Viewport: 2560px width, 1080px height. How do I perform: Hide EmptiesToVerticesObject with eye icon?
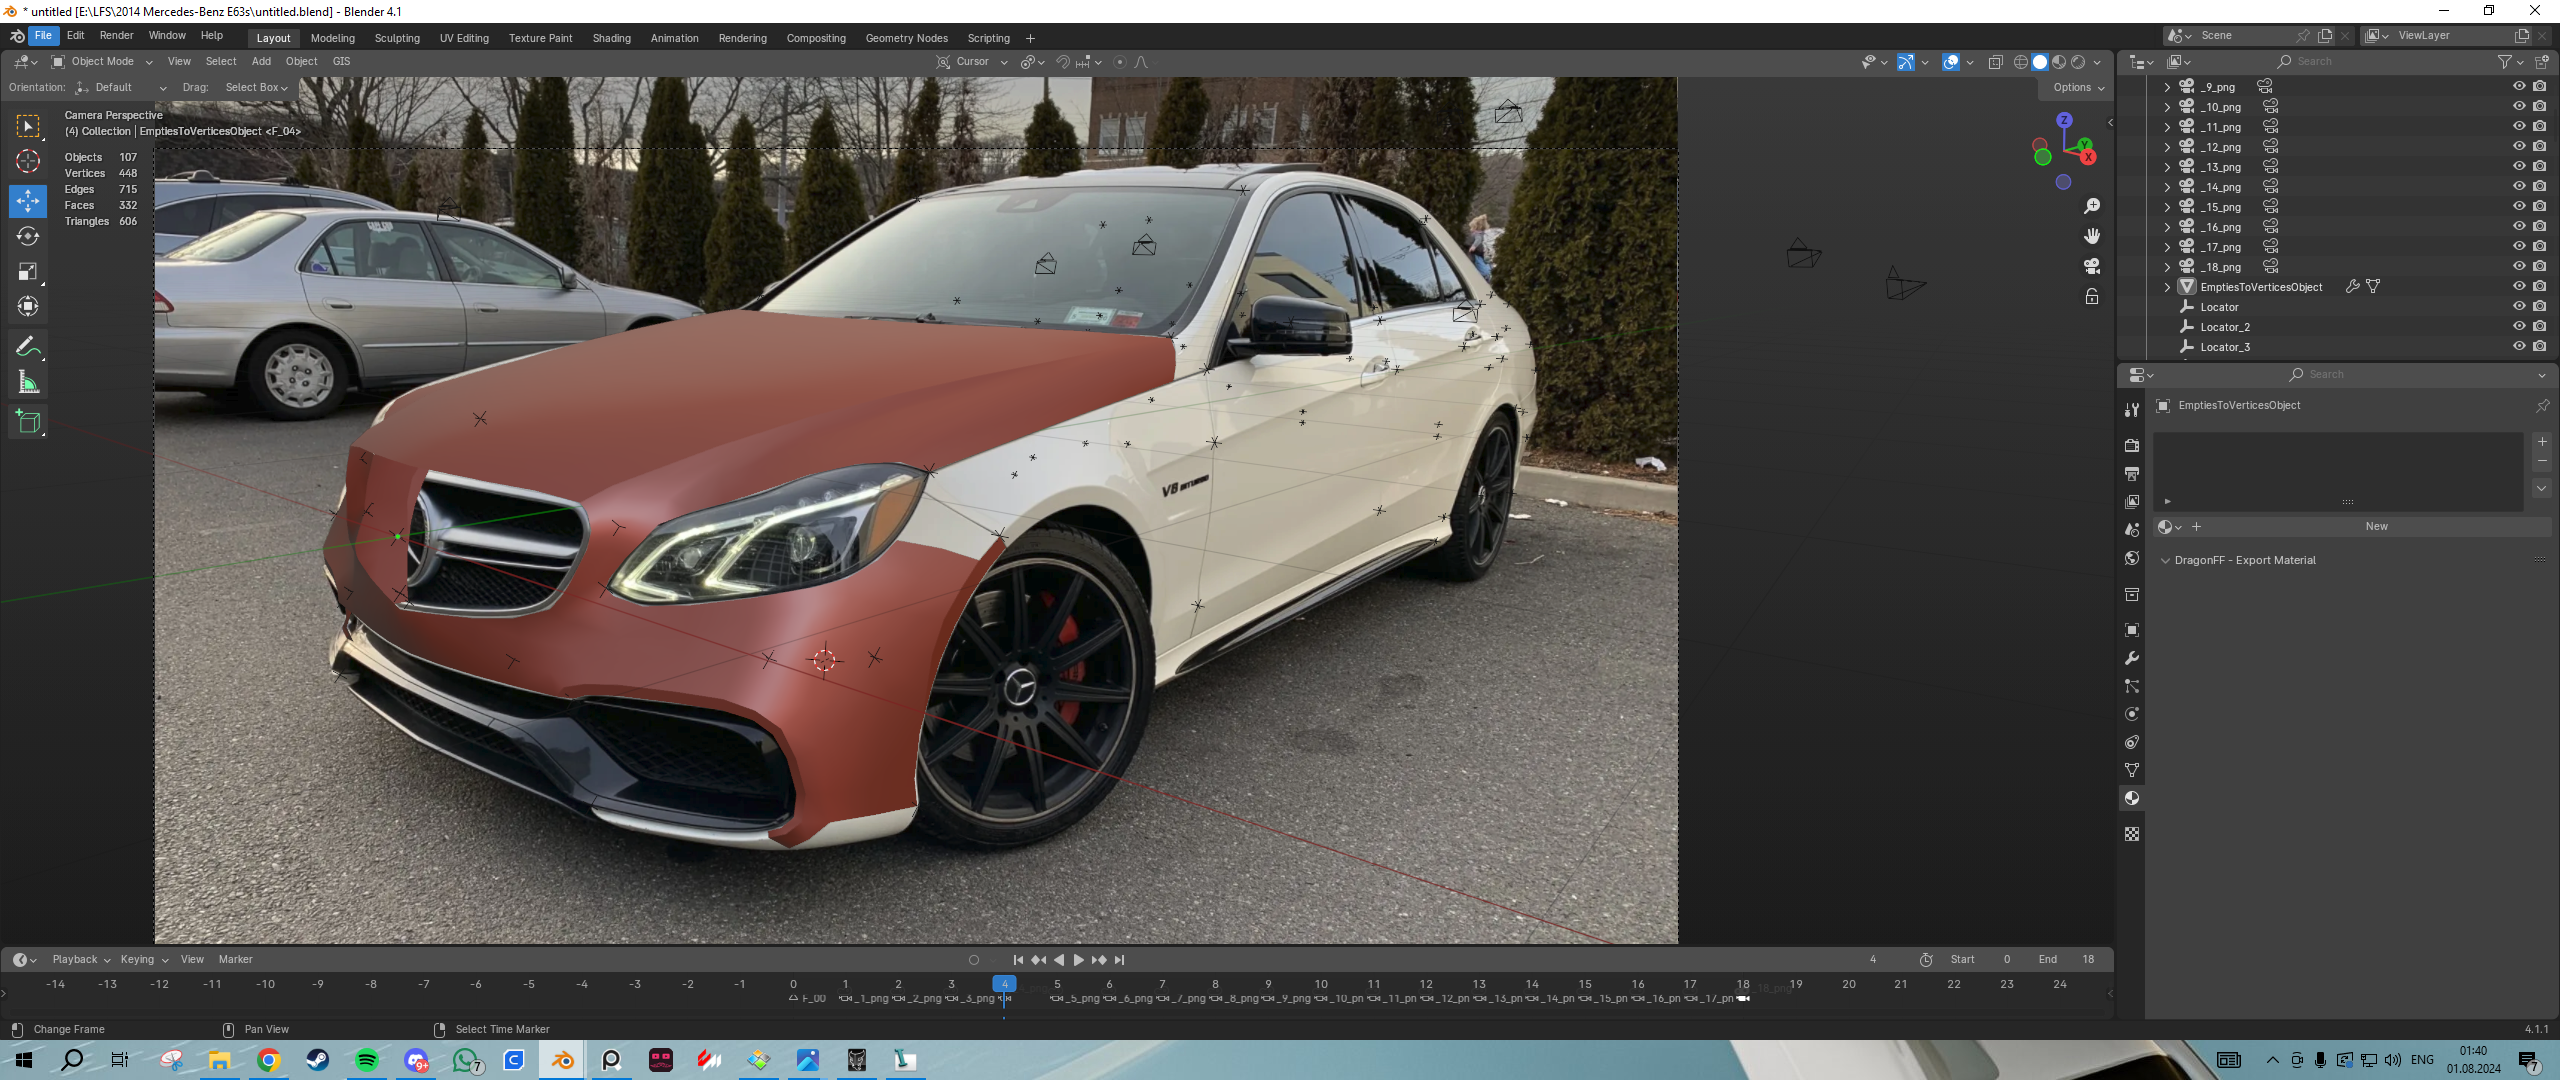tap(2519, 287)
